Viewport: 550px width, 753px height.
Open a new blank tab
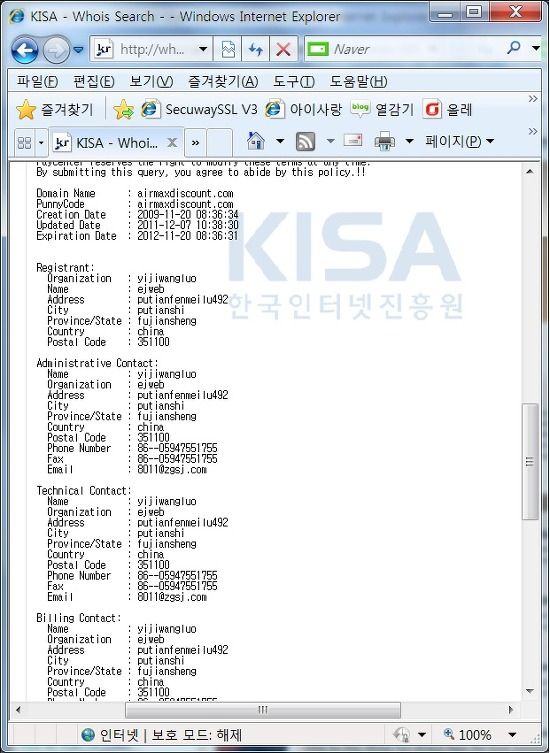[x=220, y=143]
